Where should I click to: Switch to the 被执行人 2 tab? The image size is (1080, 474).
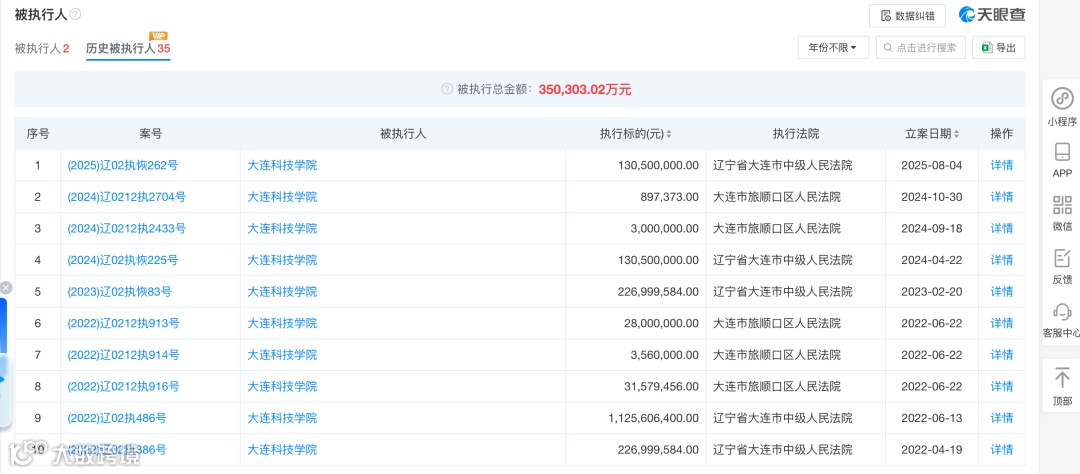tap(42, 48)
